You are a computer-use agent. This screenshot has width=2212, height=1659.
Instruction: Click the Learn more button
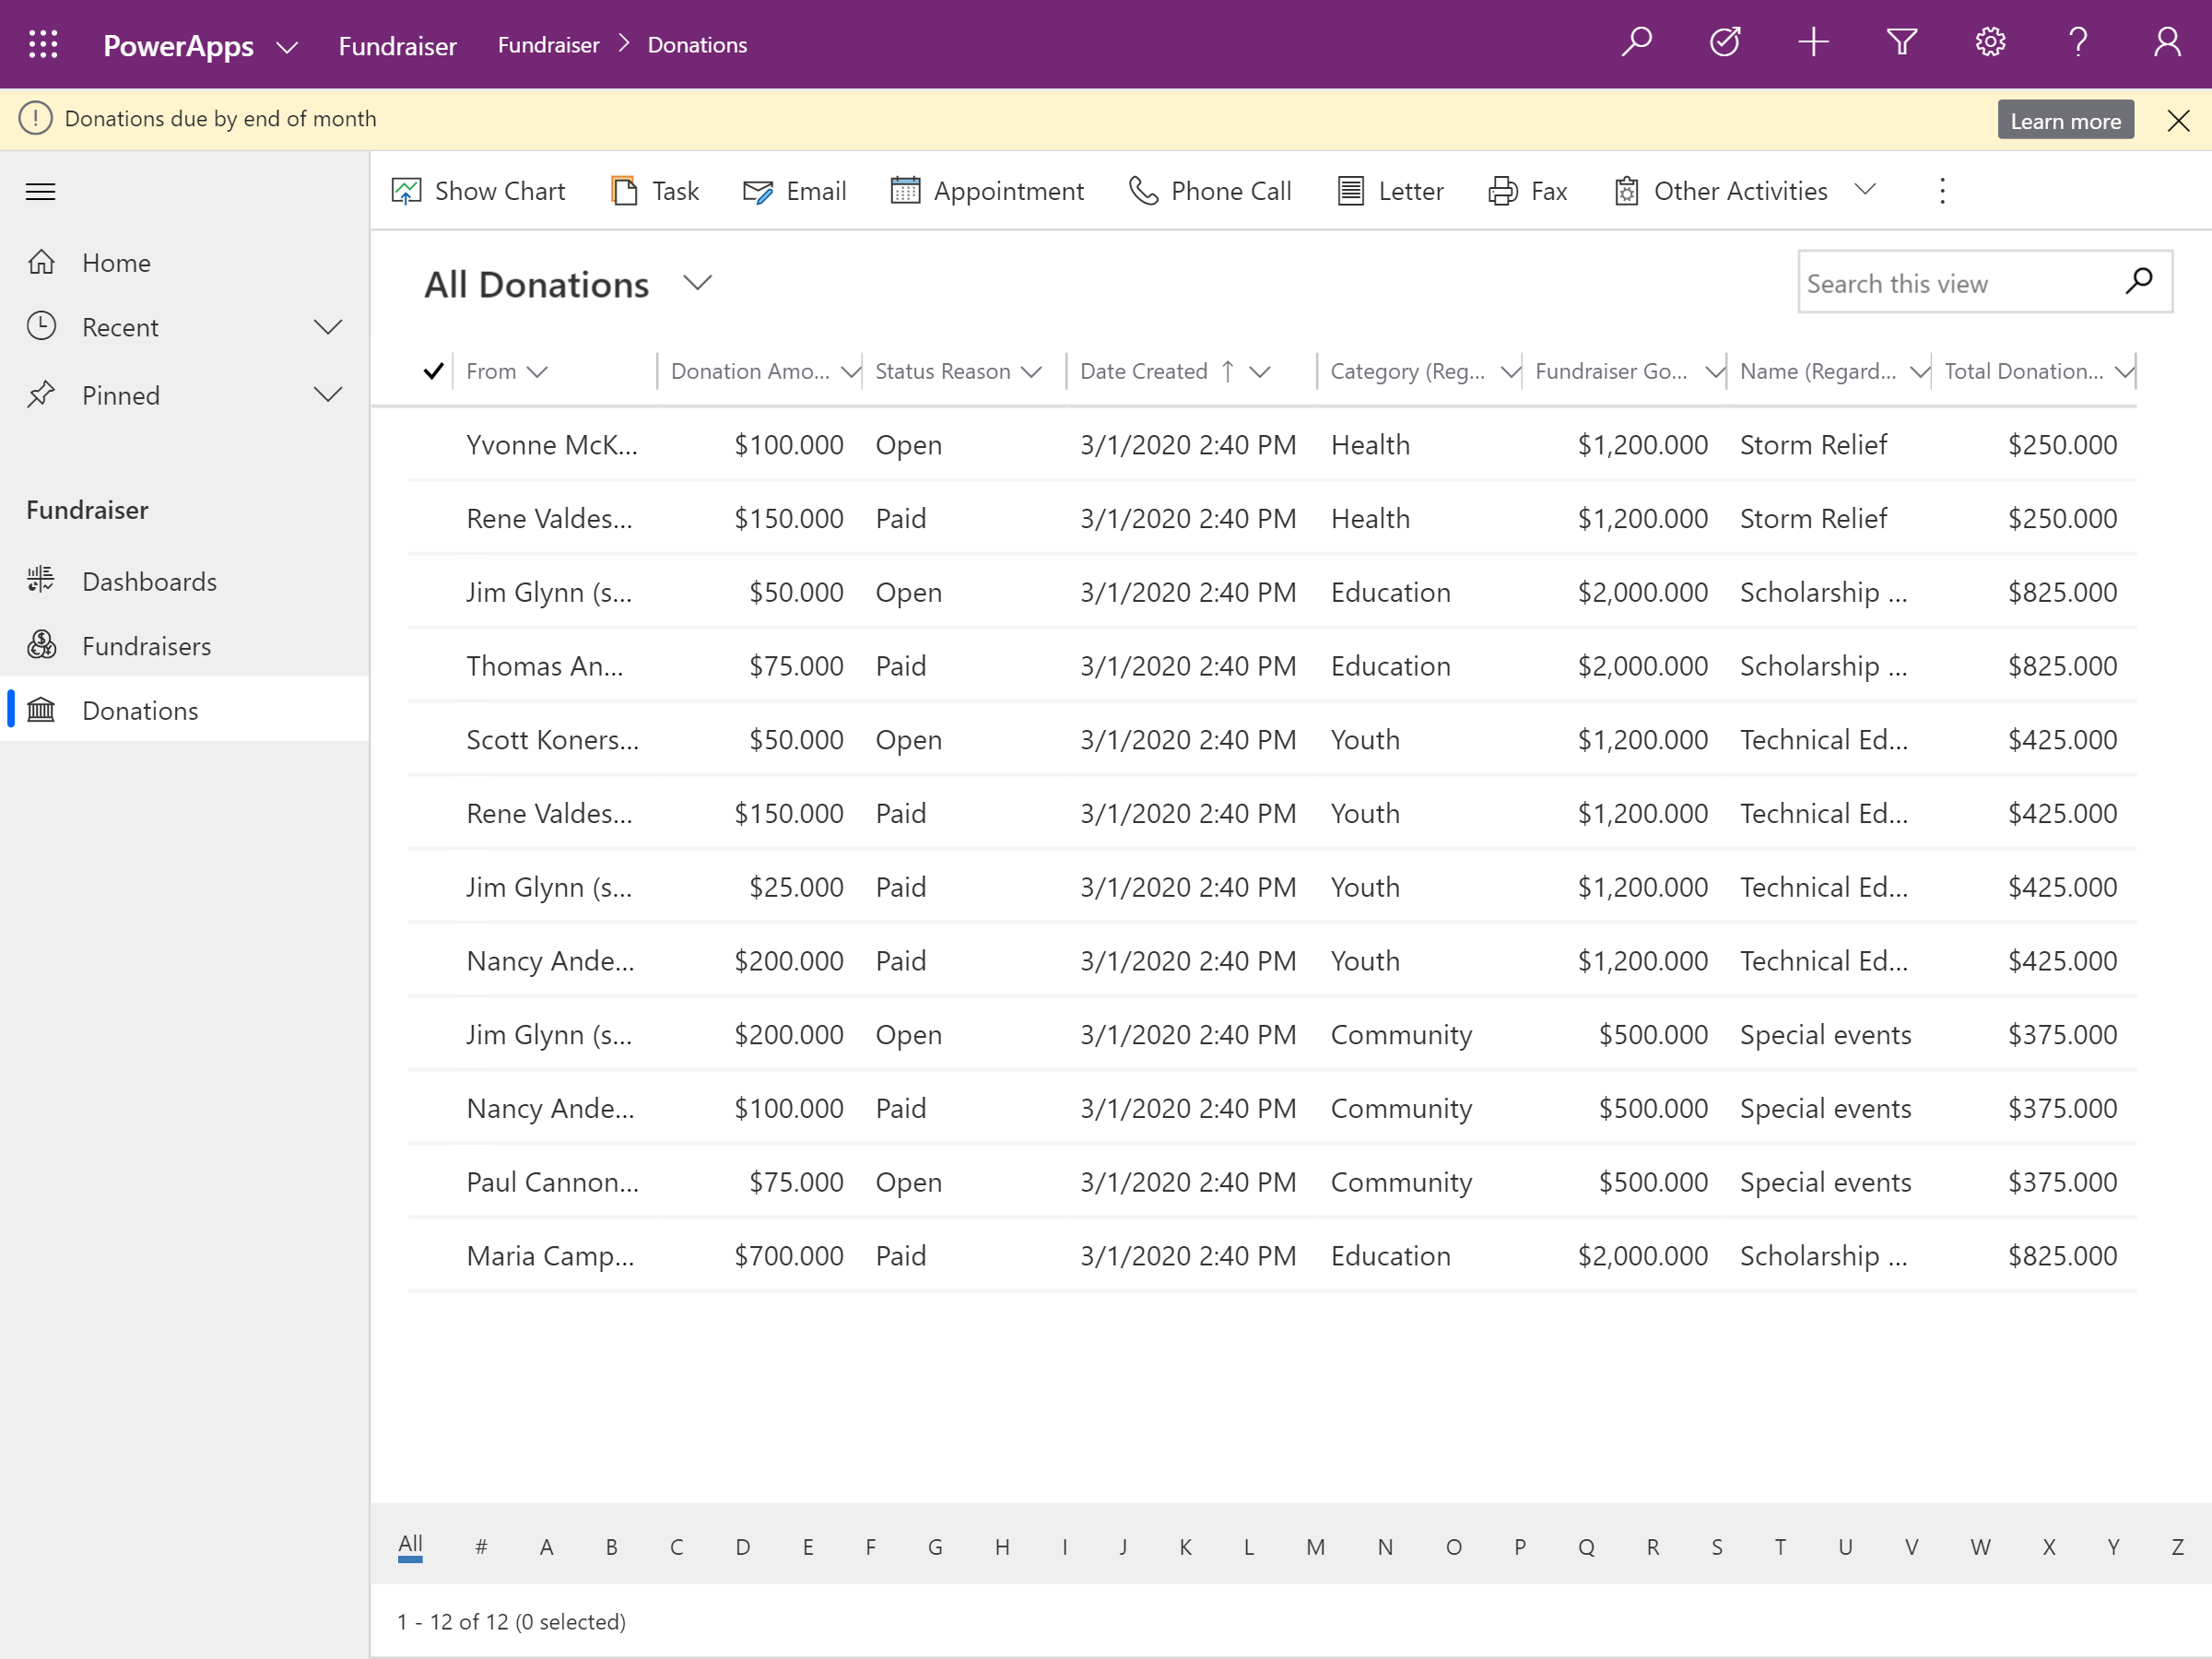coord(2067,120)
